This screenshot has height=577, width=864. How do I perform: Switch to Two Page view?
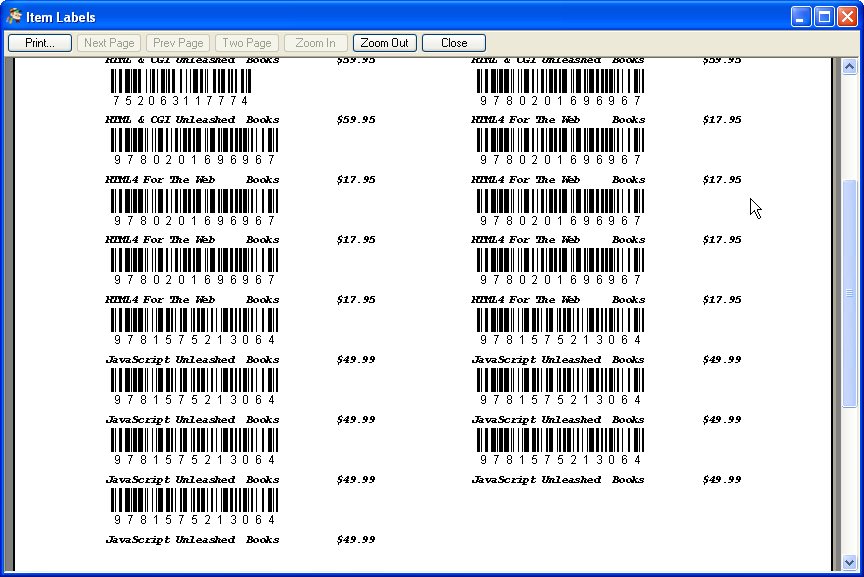coord(247,43)
